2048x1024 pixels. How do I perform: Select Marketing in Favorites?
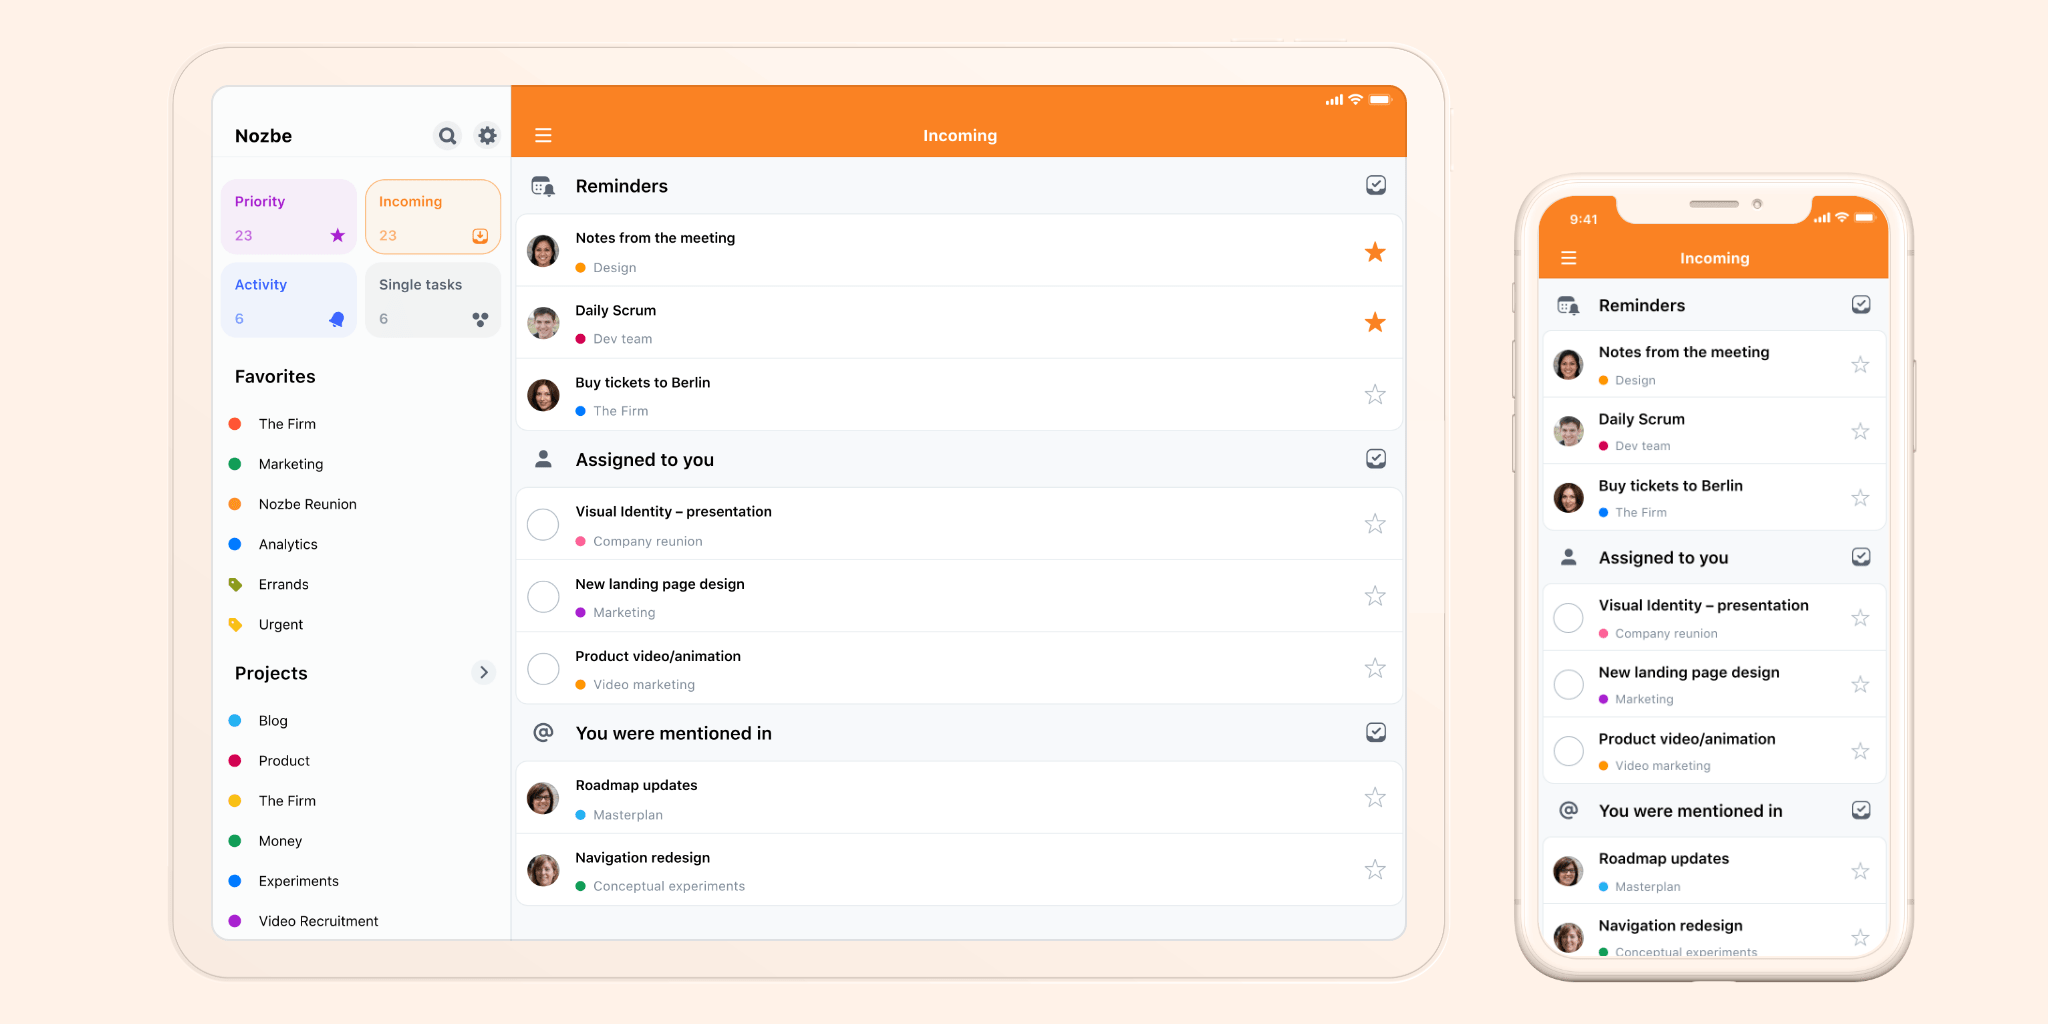click(290, 464)
